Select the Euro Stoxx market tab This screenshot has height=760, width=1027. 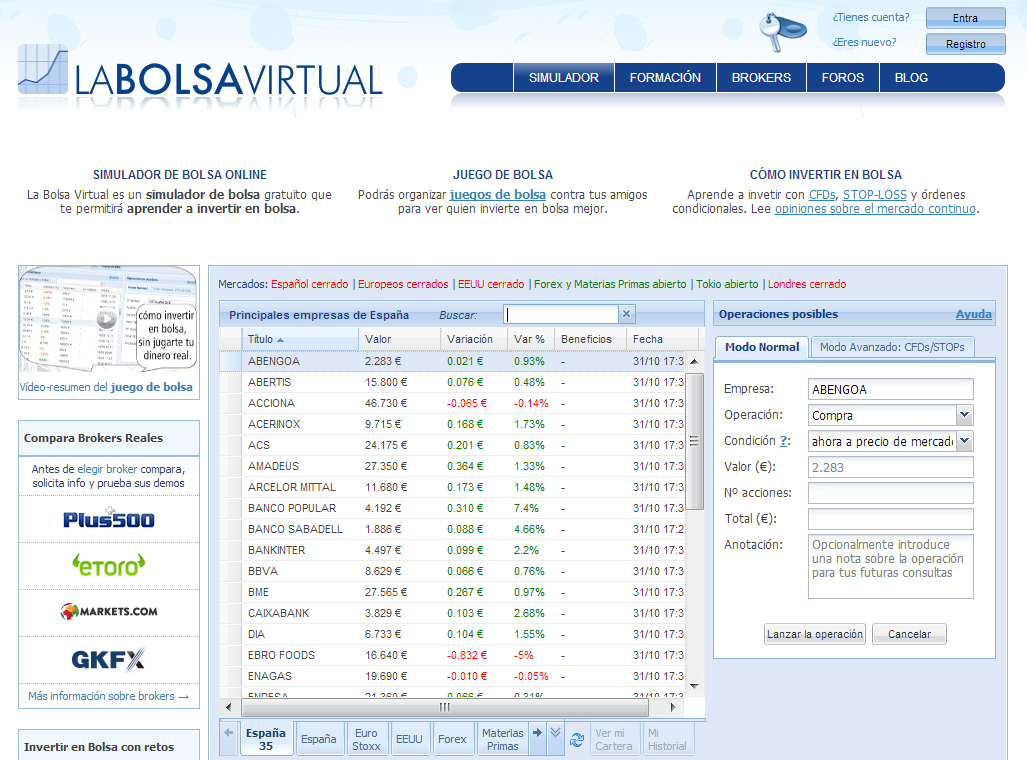(366, 740)
